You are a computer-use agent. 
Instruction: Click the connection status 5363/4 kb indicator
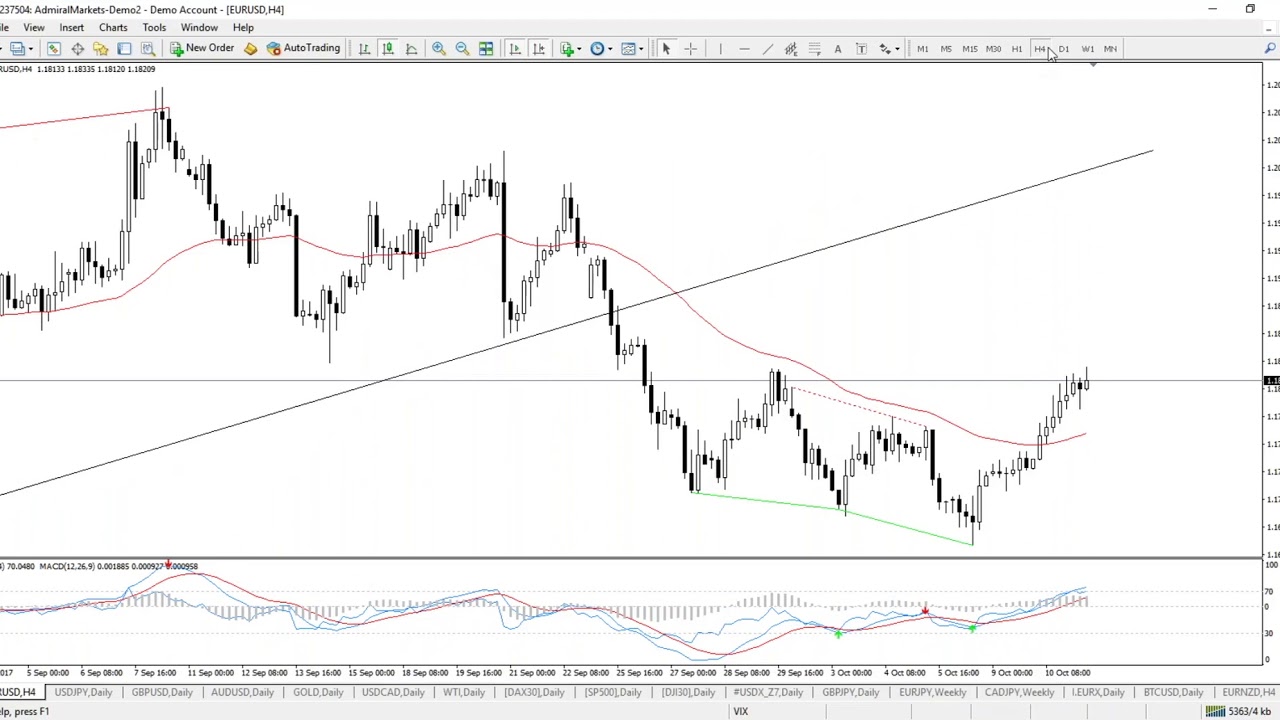point(1239,711)
